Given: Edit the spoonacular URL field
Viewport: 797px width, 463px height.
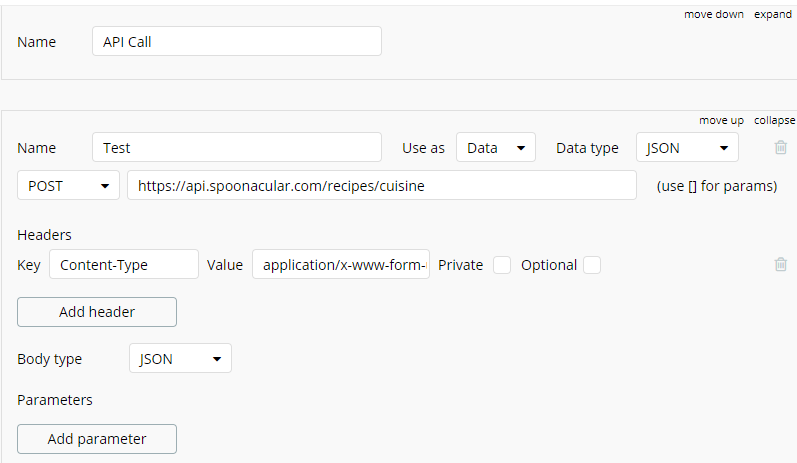Looking at the screenshot, I should (381, 186).
